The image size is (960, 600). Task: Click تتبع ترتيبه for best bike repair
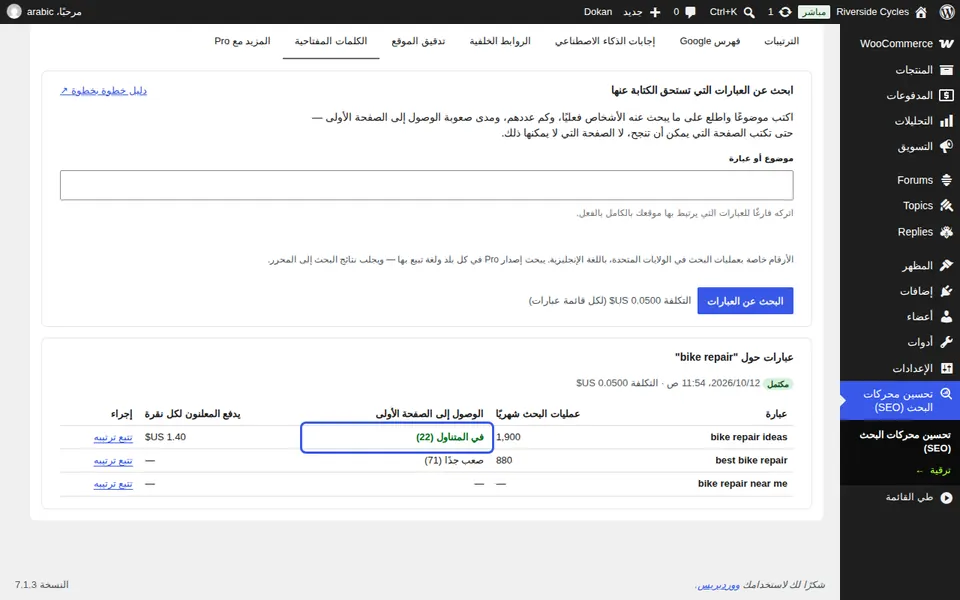tap(113, 460)
